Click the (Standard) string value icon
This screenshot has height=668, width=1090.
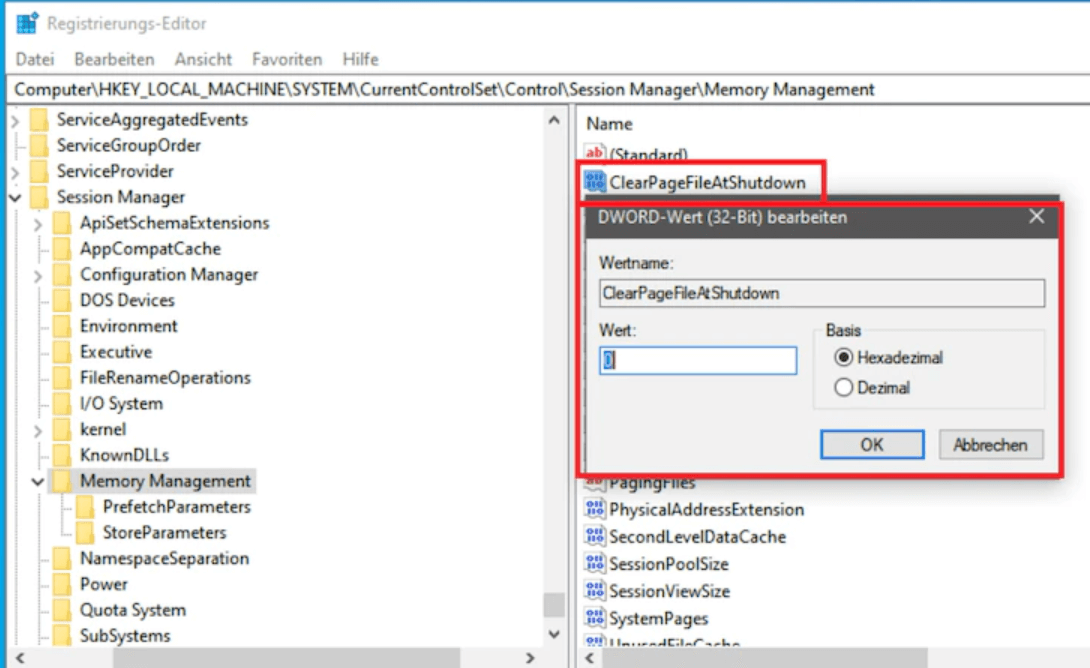(x=595, y=154)
